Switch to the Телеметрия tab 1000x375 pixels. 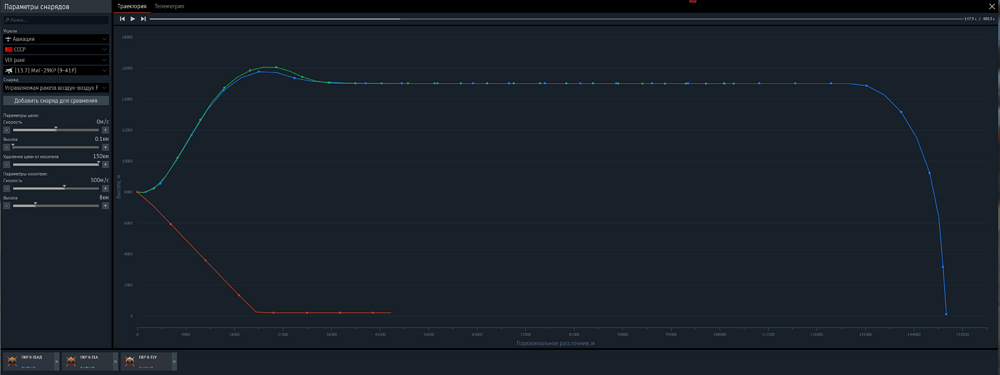(170, 6)
